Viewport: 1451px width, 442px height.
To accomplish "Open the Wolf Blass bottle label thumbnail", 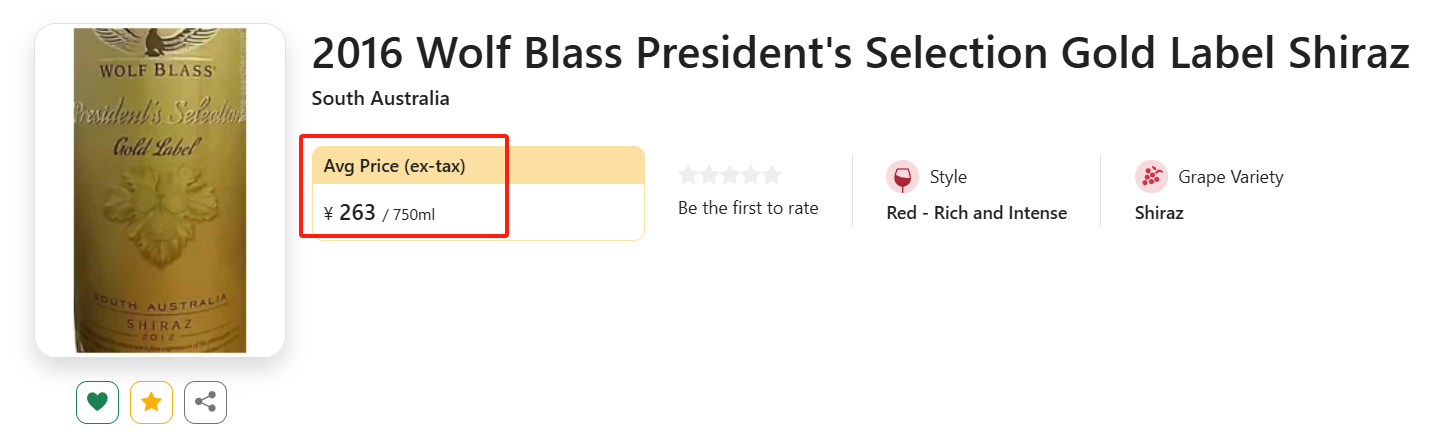I will pos(160,190).
